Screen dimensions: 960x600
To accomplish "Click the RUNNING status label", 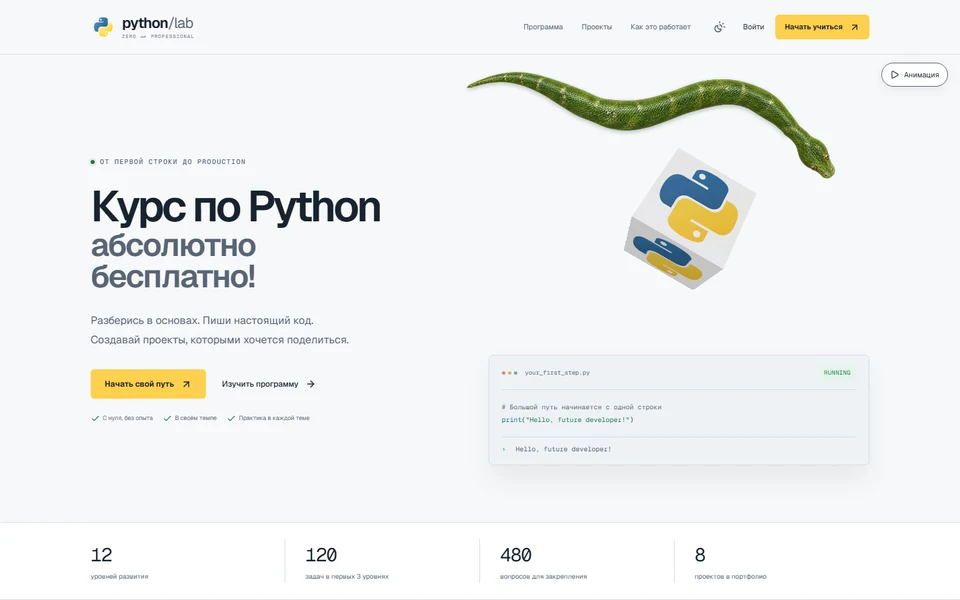I will (837, 372).
